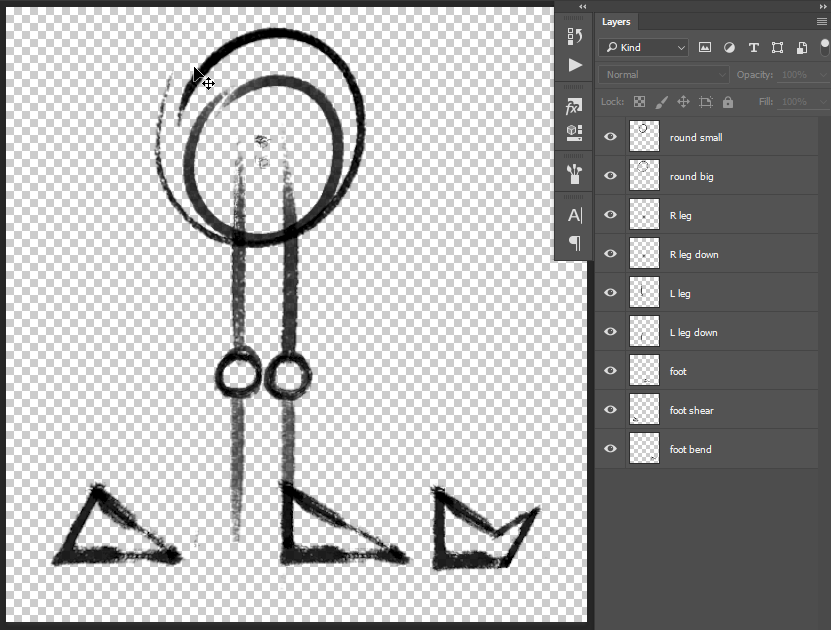This screenshot has height=630, width=831.
Task: Select the 'R leg down' layer name
Action: click(x=694, y=255)
